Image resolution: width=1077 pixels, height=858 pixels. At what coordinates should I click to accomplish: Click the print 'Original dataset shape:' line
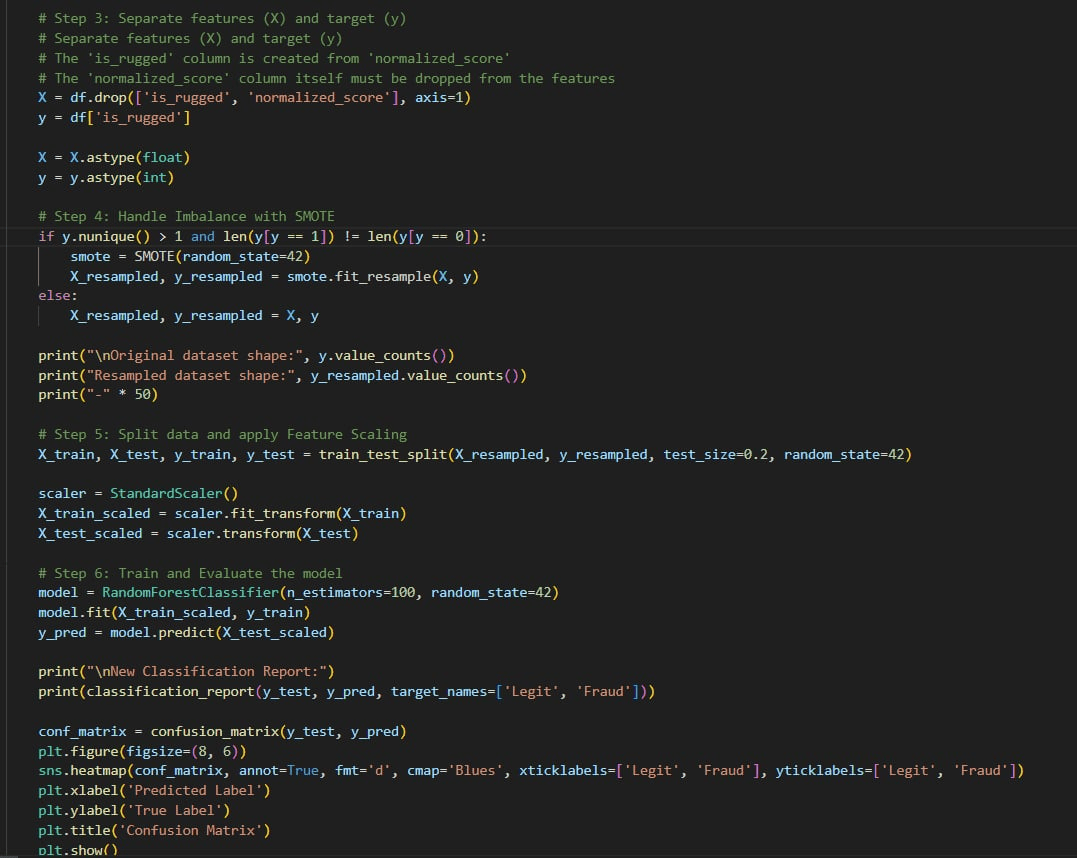pos(246,355)
